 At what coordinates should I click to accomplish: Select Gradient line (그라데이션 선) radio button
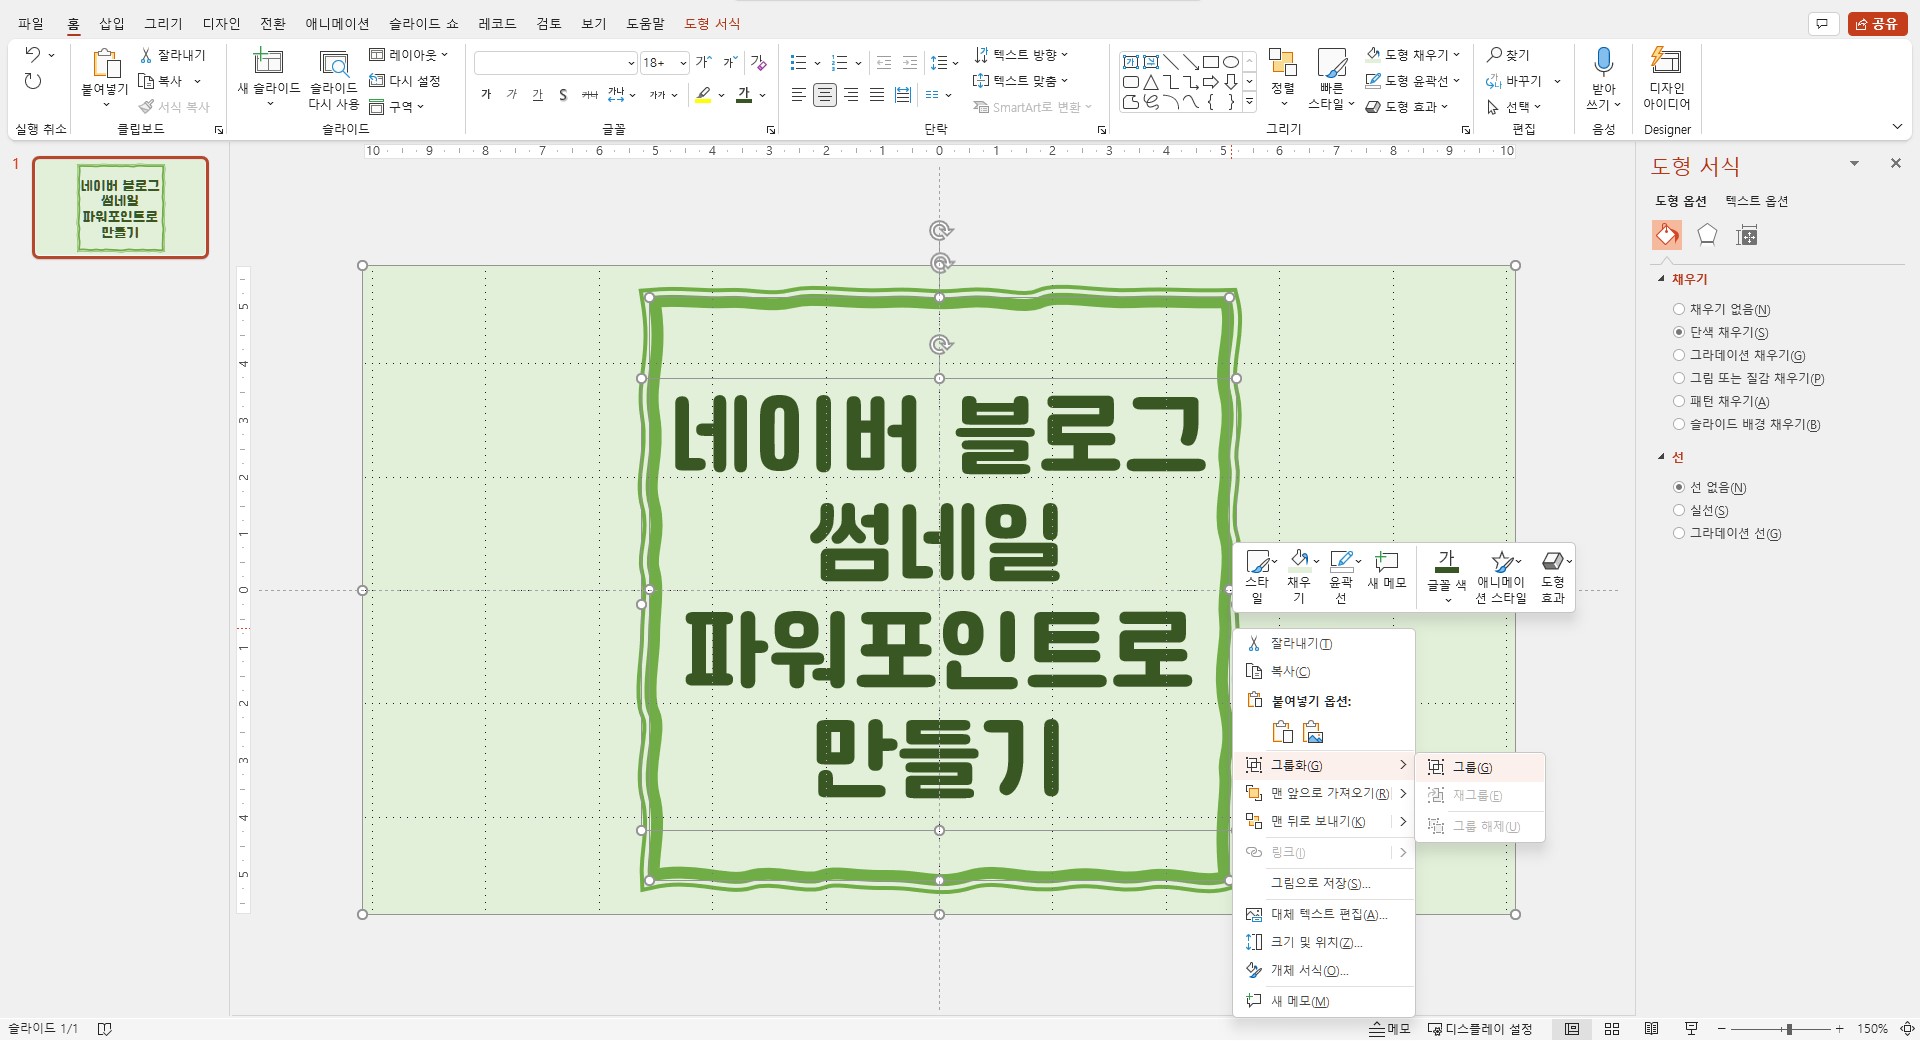tap(1679, 533)
